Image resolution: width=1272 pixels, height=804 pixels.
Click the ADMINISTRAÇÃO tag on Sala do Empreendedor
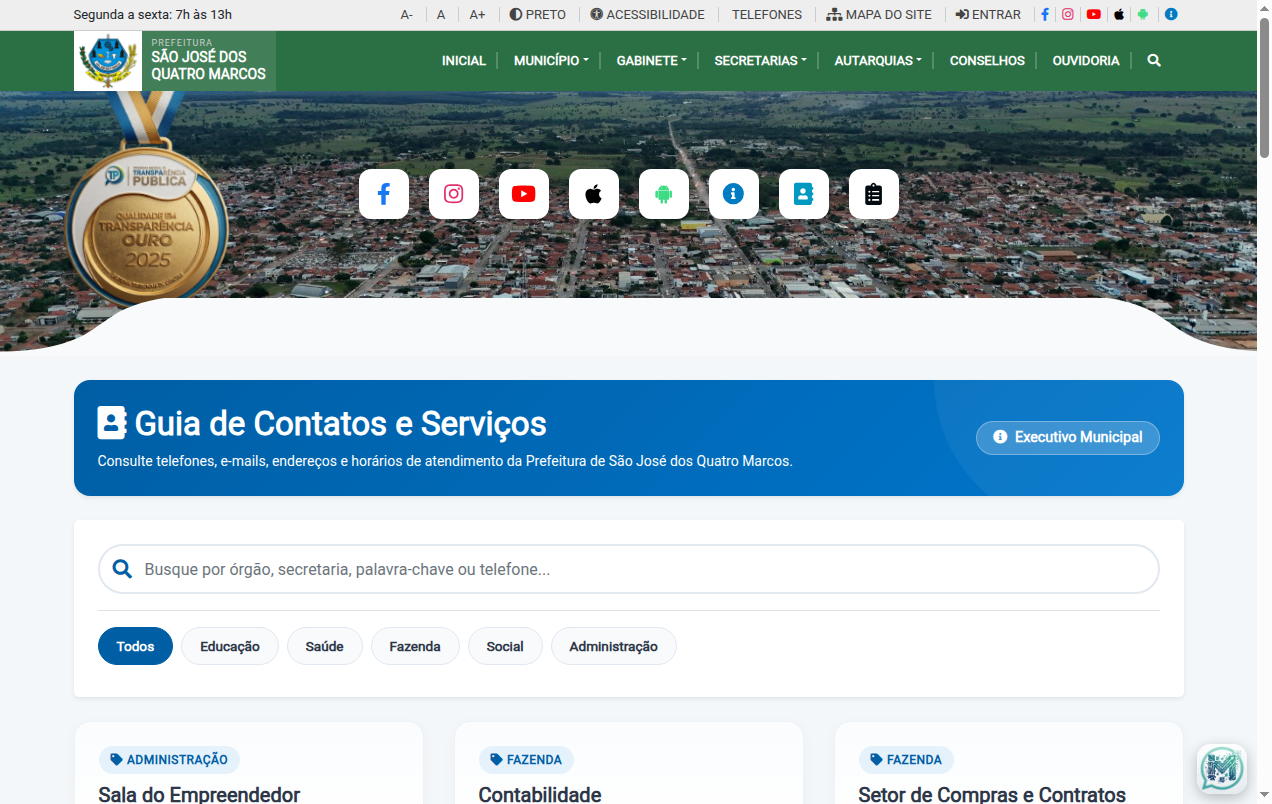169,760
